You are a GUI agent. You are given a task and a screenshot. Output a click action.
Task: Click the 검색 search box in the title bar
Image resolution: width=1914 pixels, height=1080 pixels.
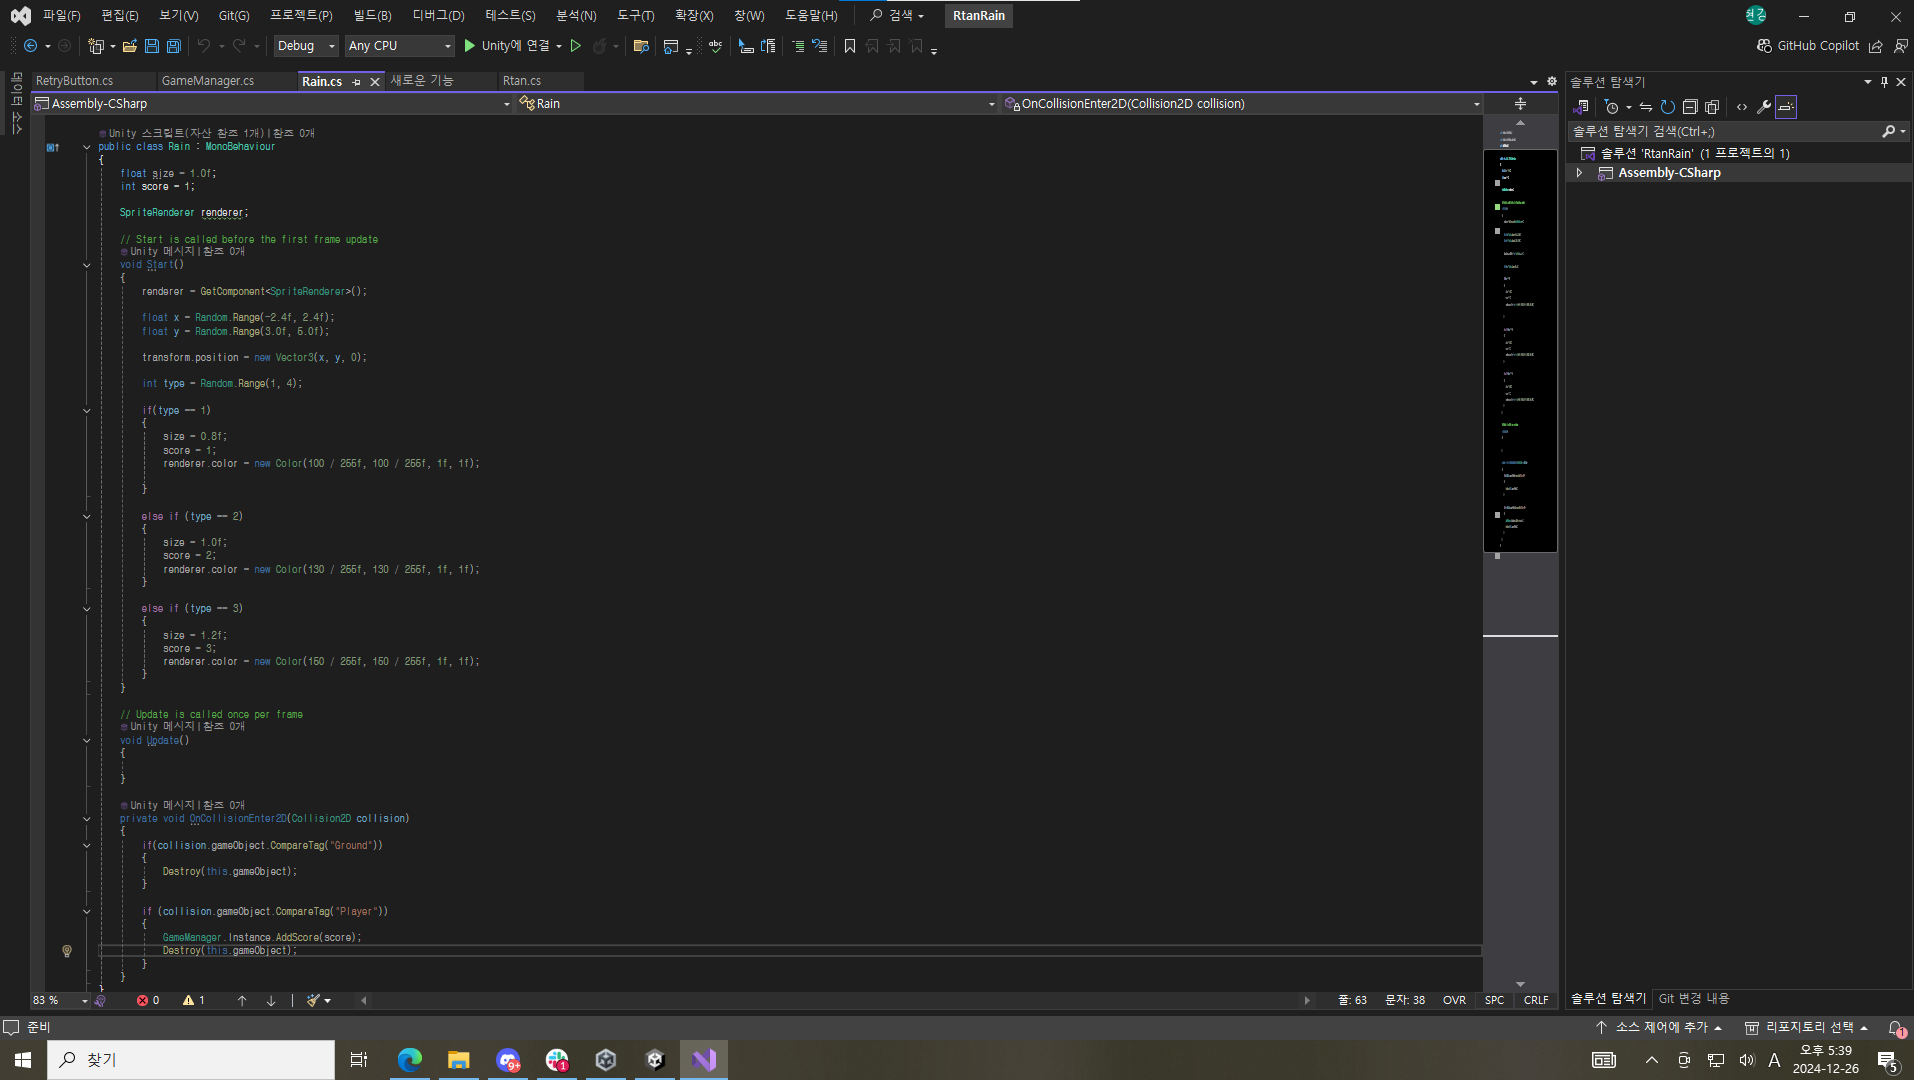click(x=897, y=15)
